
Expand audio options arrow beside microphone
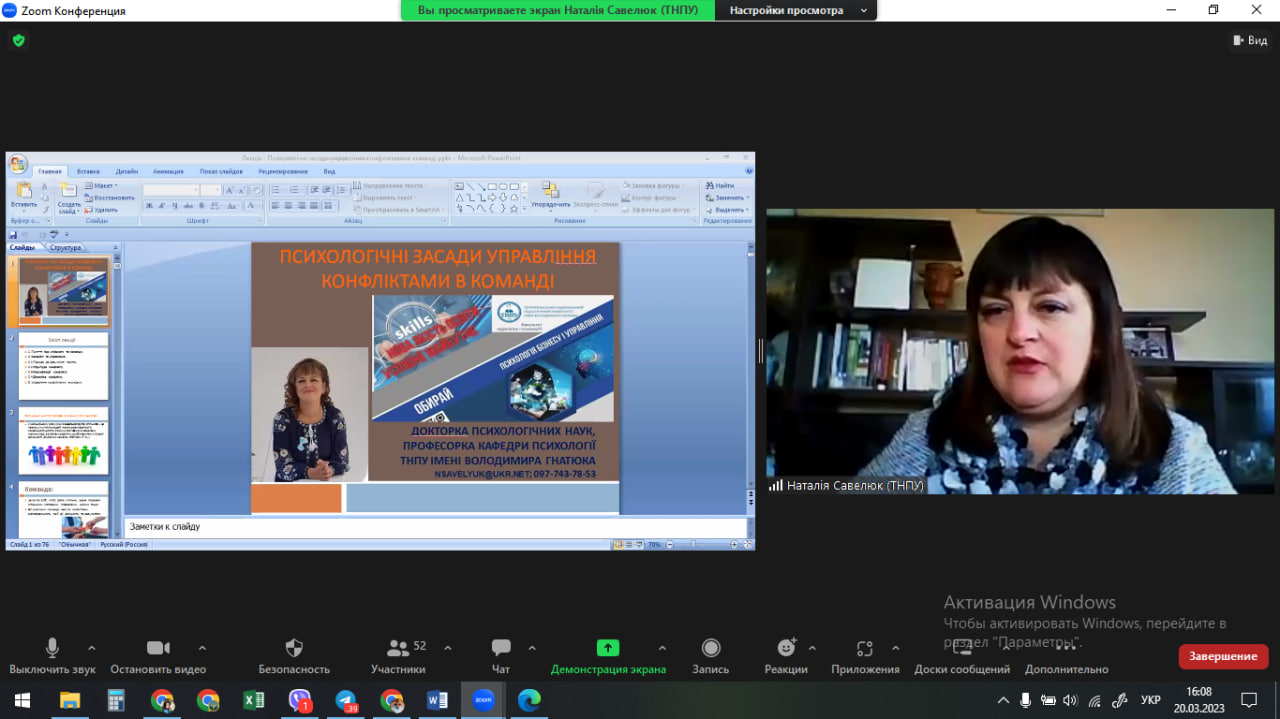coord(92,647)
